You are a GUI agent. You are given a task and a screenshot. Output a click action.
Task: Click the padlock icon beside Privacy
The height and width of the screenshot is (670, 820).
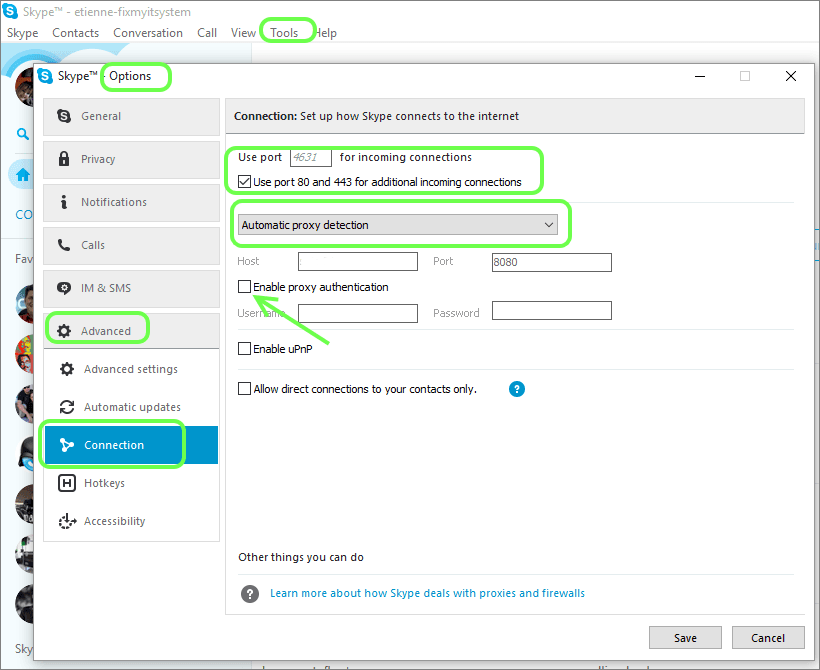(64, 158)
